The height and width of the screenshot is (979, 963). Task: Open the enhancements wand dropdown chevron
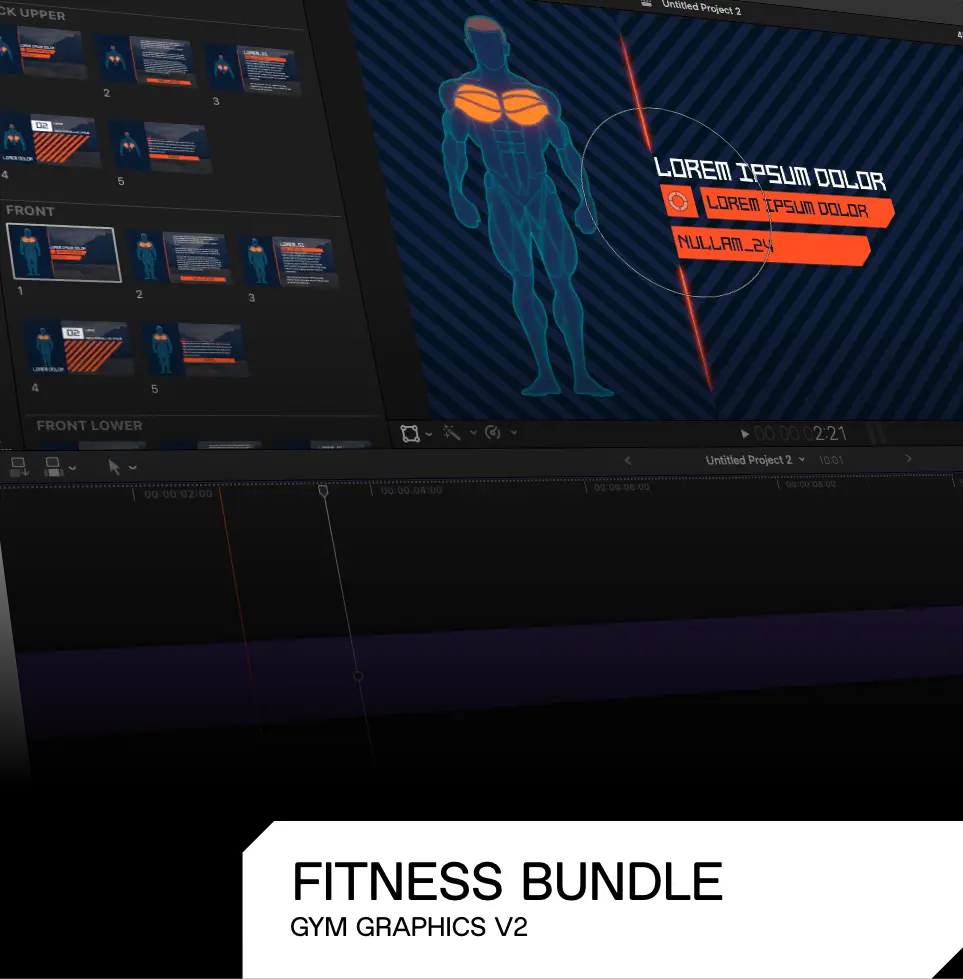coord(471,433)
